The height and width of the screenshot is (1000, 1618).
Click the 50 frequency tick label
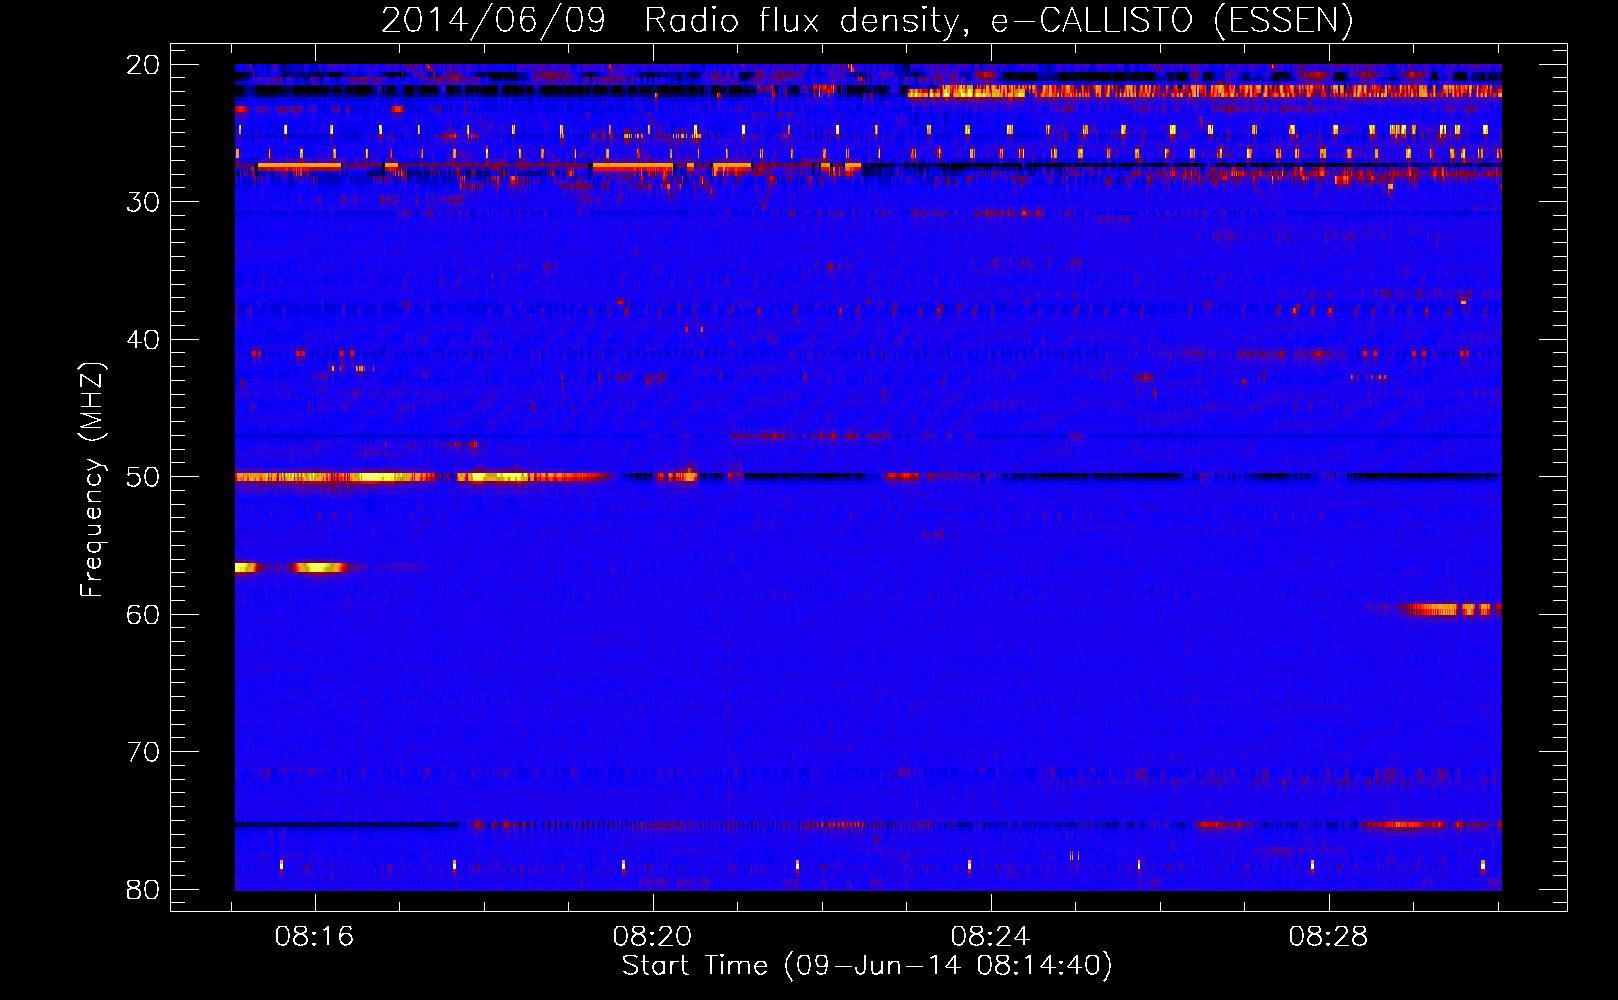pyautogui.click(x=143, y=477)
